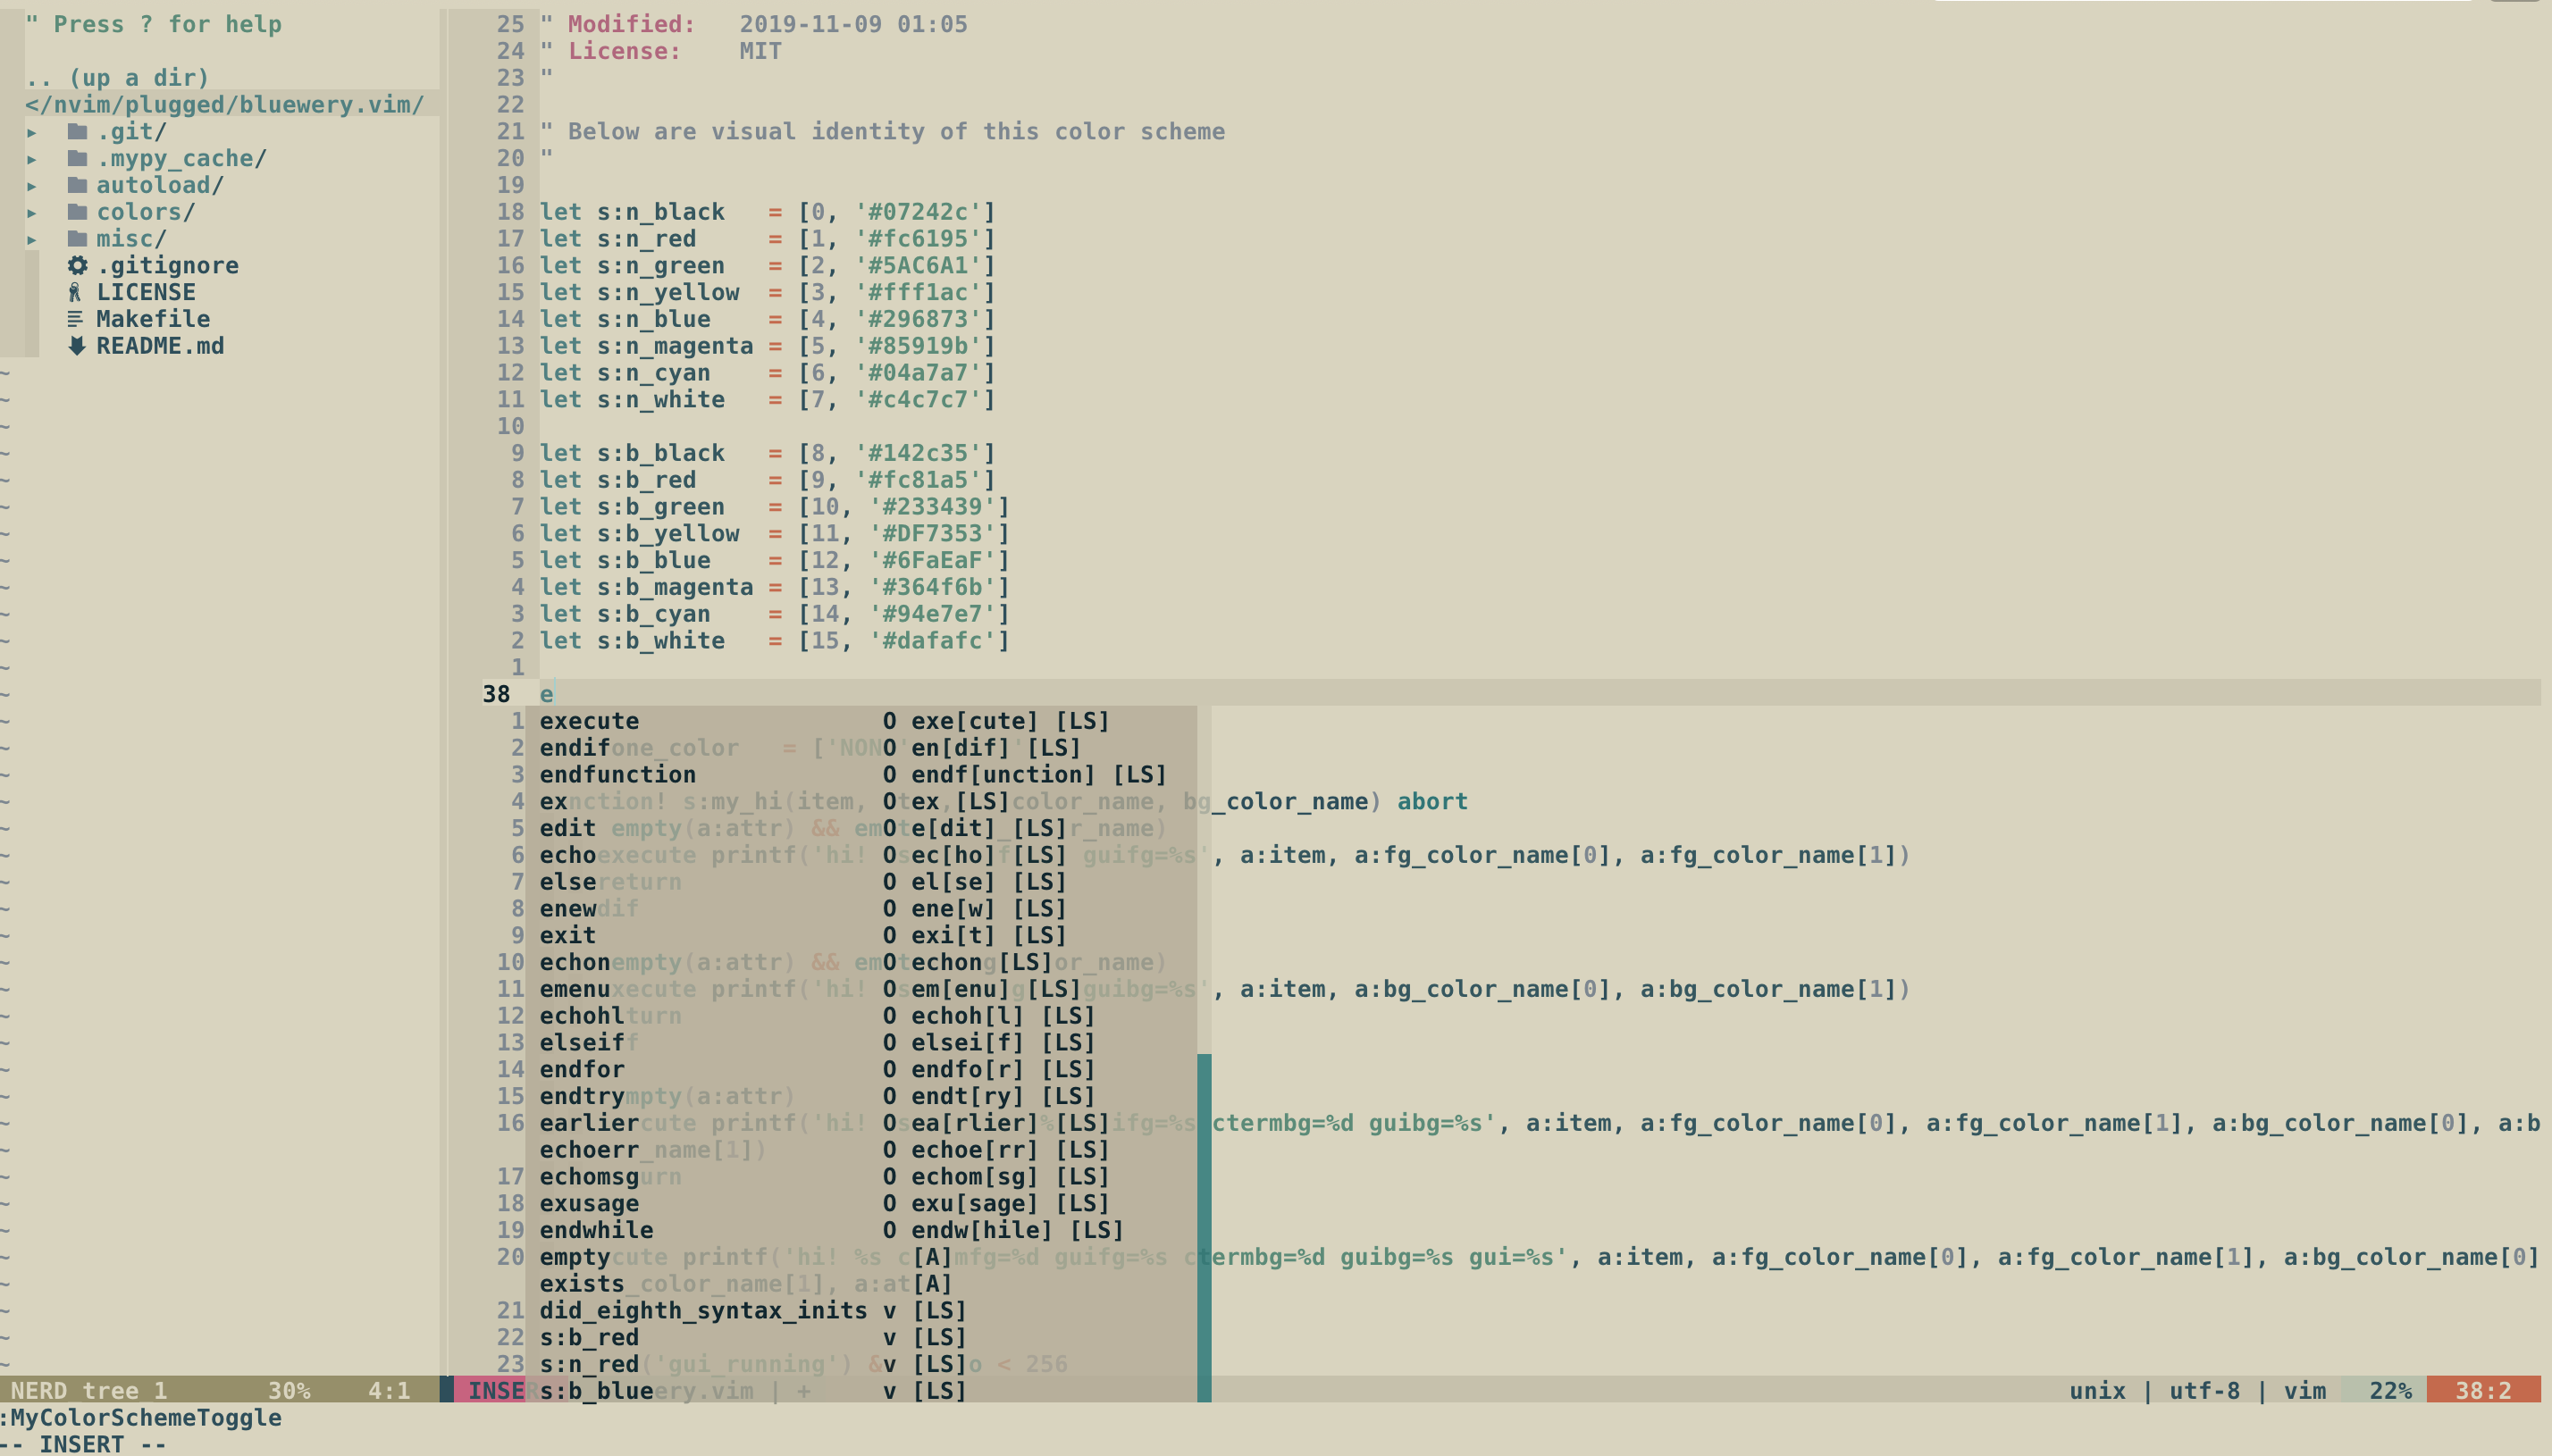The height and width of the screenshot is (1456, 2552).
Task: Select s:b_red variable completion
Action: coord(589,1337)
